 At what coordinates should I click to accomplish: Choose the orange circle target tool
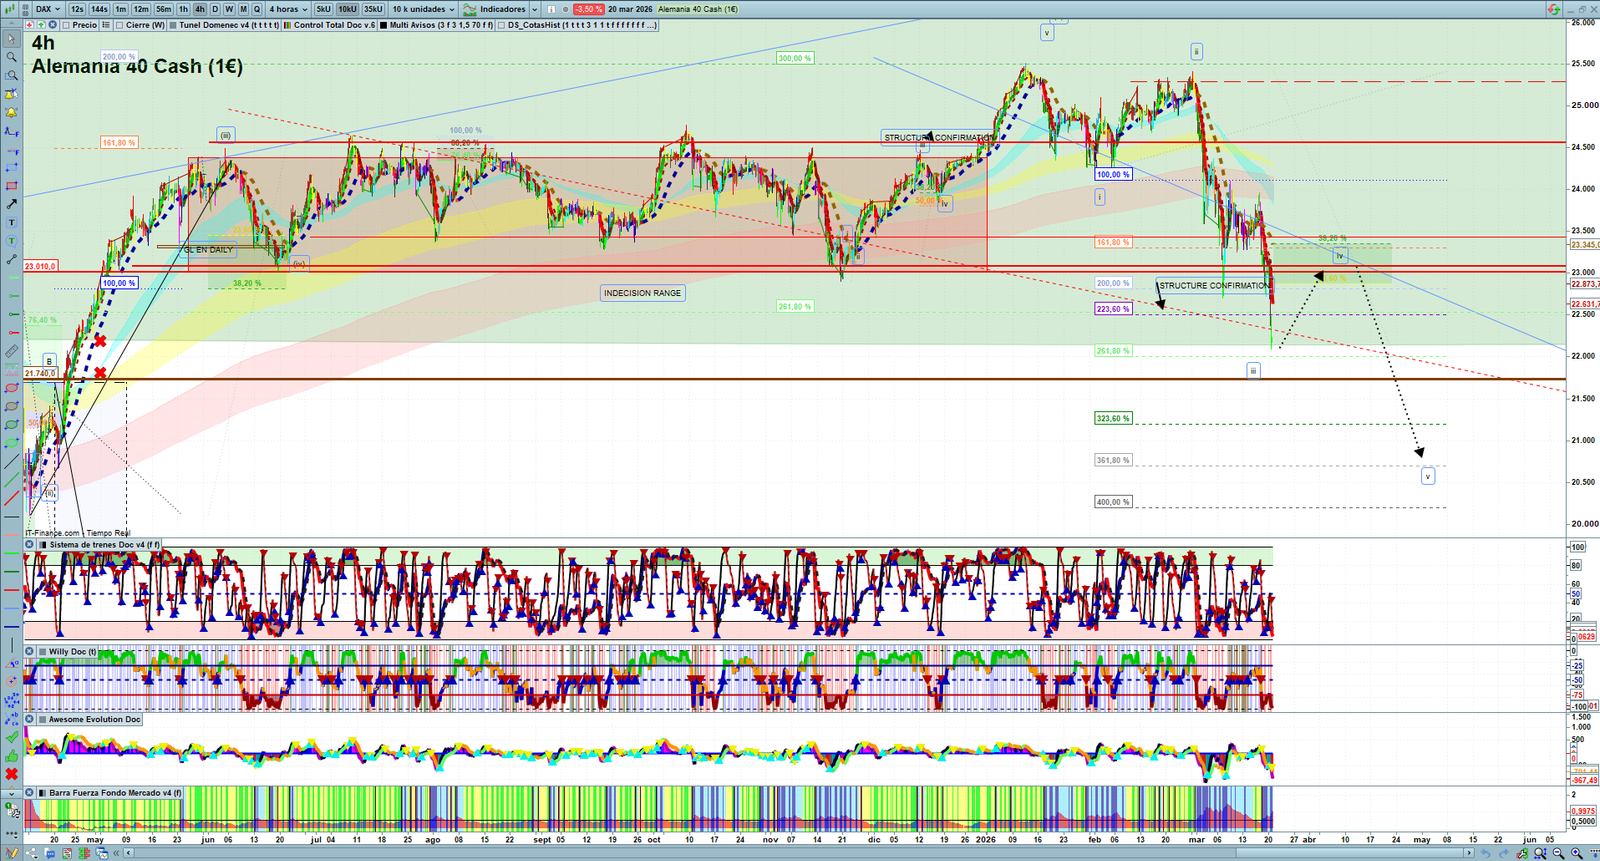click(11, 681)
